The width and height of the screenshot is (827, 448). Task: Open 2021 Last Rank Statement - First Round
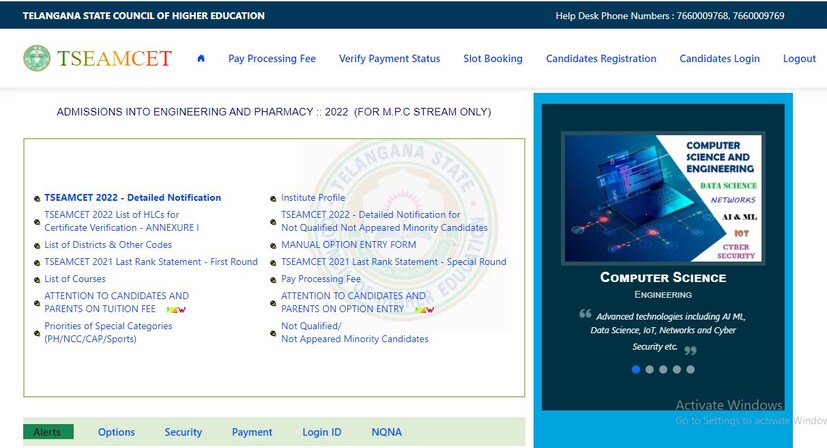[151, 262]
